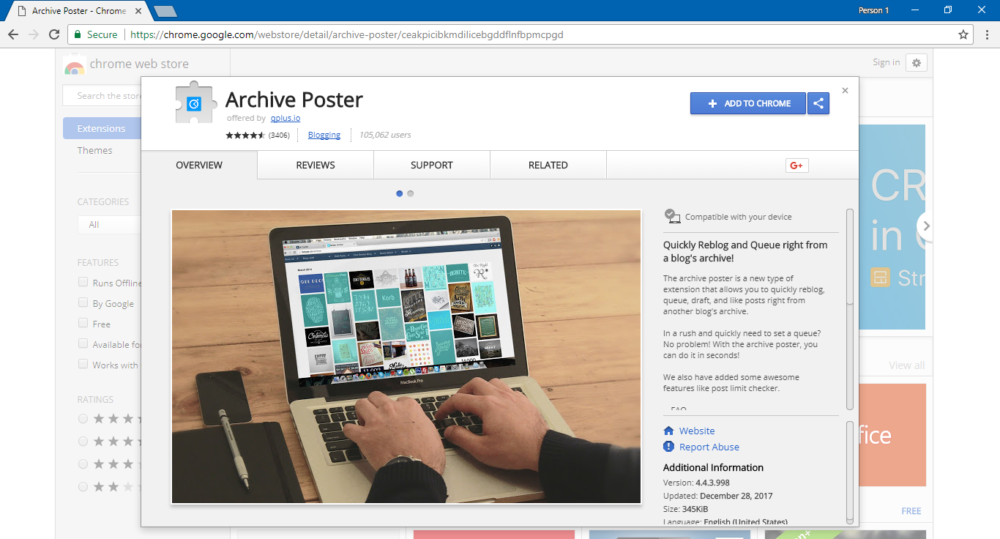Image resolution: width=1000 pixels, height=539 pixels.
Task: Click the Size 345KiB text
Action: [x=686, y=509]
